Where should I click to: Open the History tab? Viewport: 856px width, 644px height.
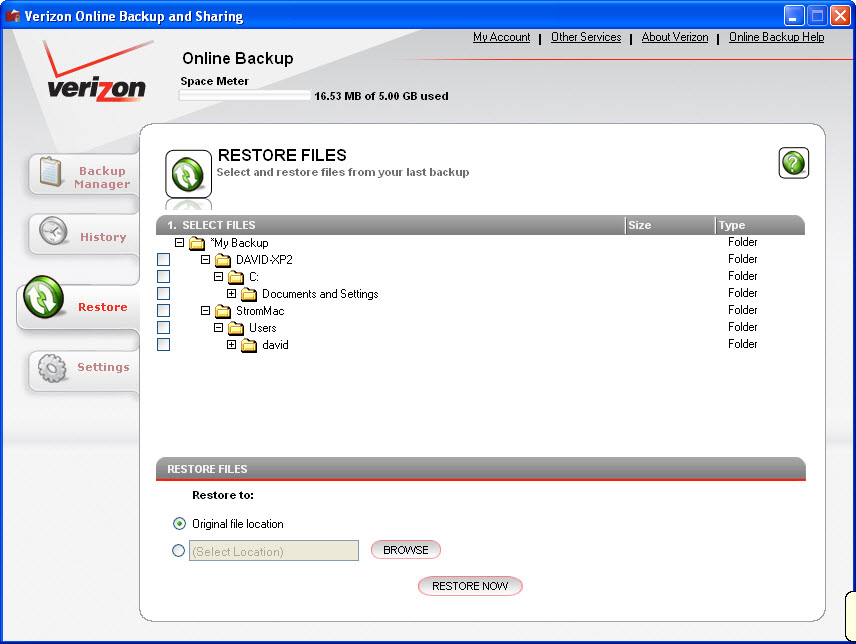click(x=84, y=235)
